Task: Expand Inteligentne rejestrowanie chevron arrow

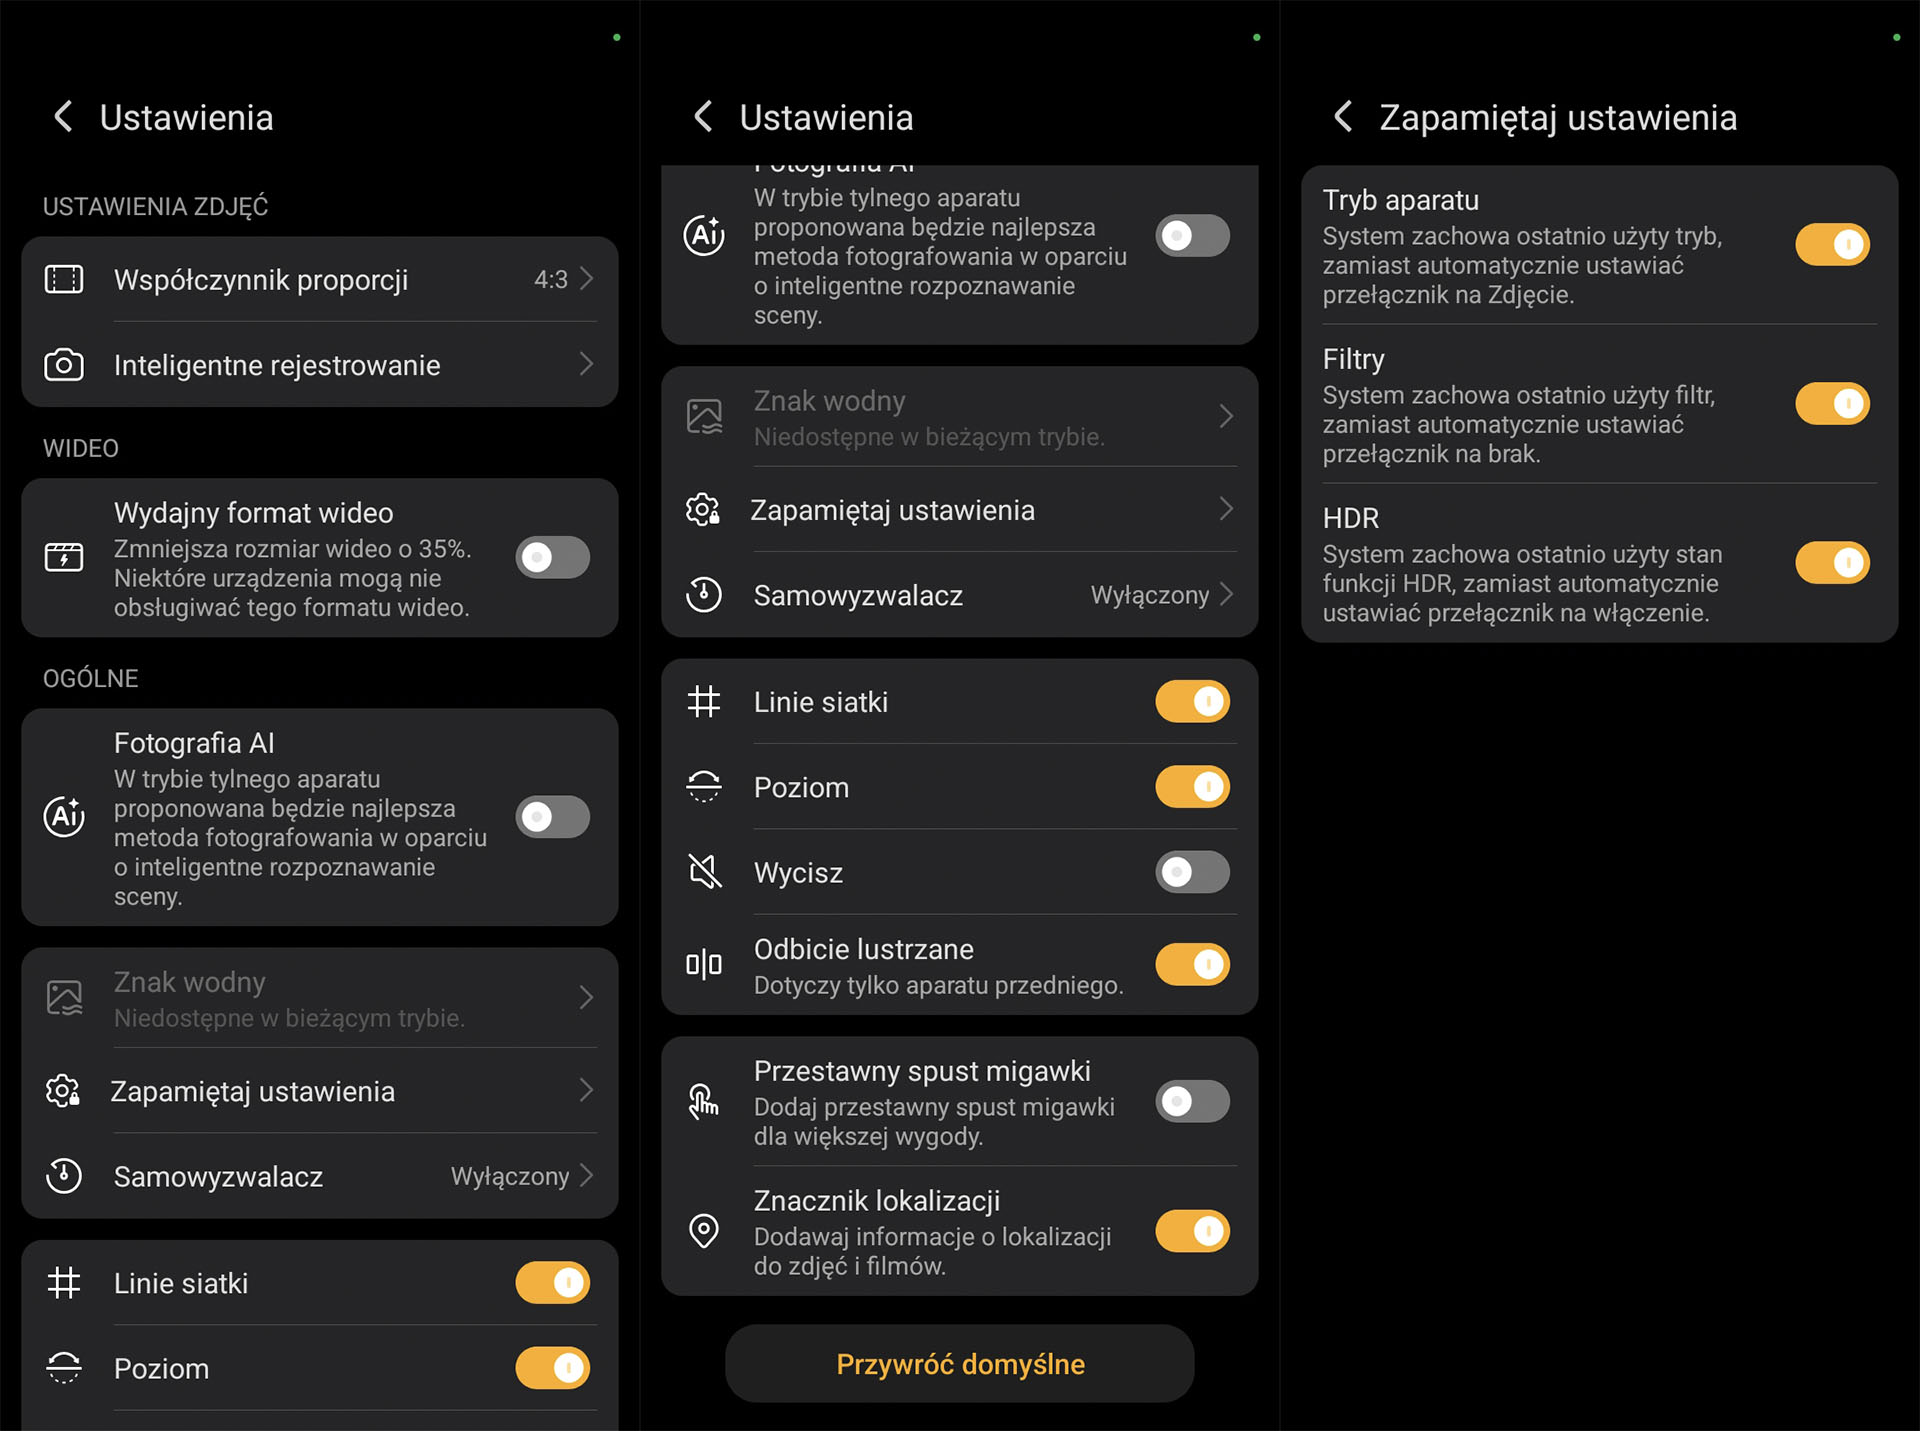Action: point(586,365)
